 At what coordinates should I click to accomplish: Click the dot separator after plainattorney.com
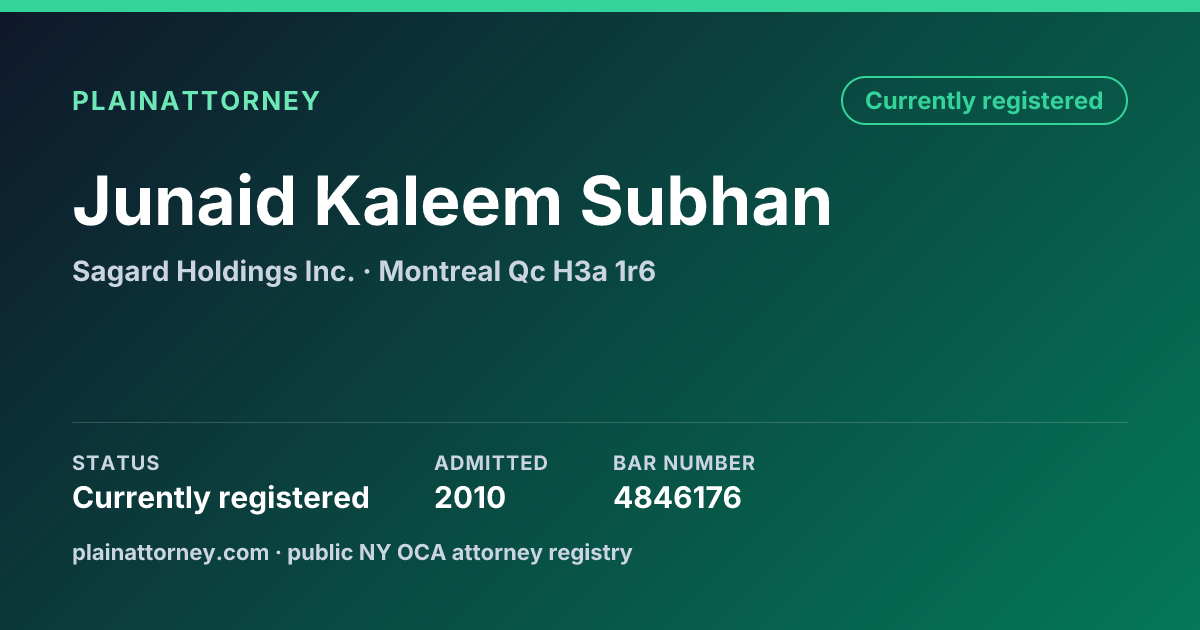[x=278, y=553]
